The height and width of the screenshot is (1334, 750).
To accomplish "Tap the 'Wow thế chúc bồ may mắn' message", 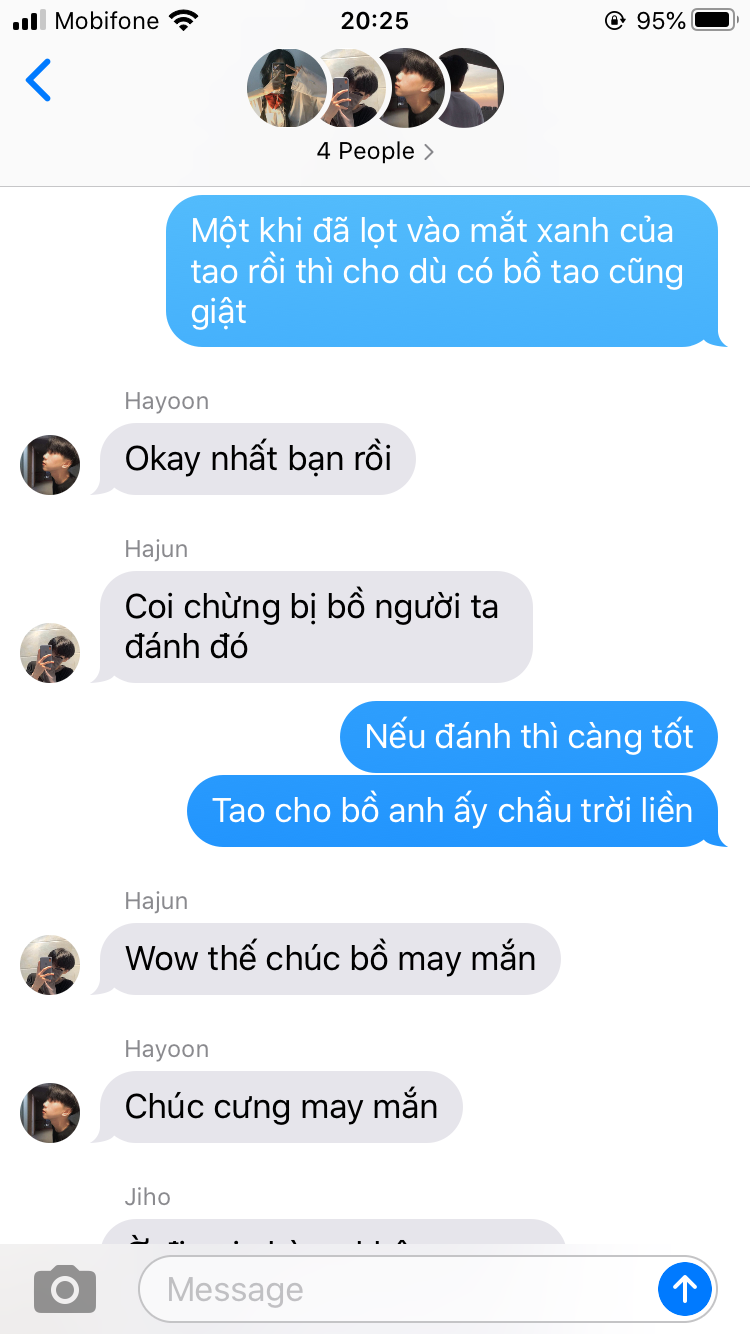I will [330, 959].
